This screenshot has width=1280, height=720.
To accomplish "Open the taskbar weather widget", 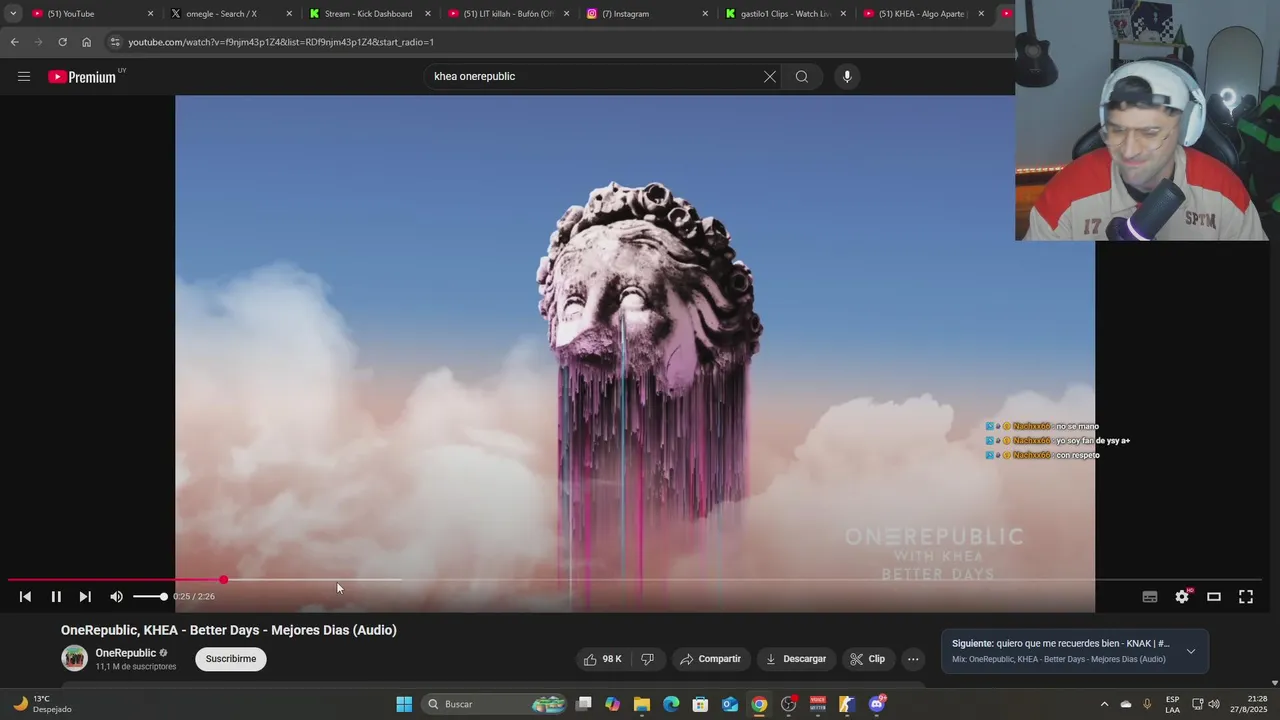I will (x=42, y=704).
